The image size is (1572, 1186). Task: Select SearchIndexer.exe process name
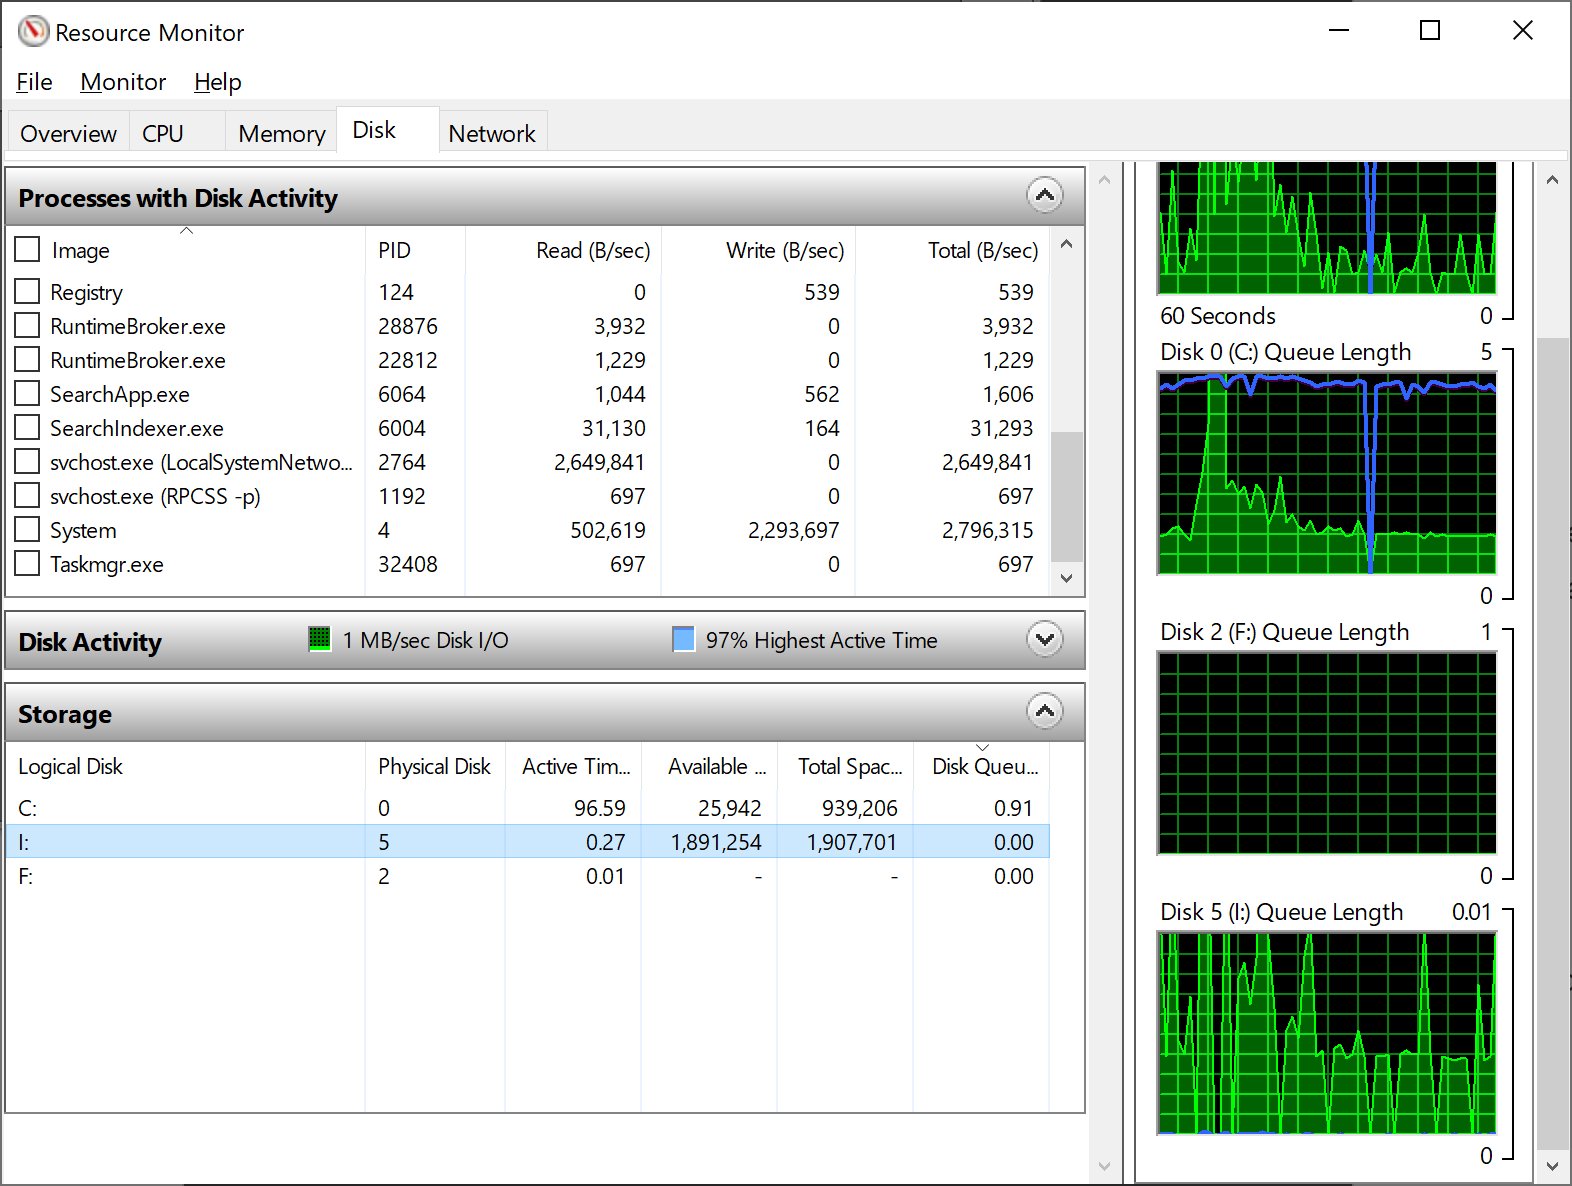137,428
